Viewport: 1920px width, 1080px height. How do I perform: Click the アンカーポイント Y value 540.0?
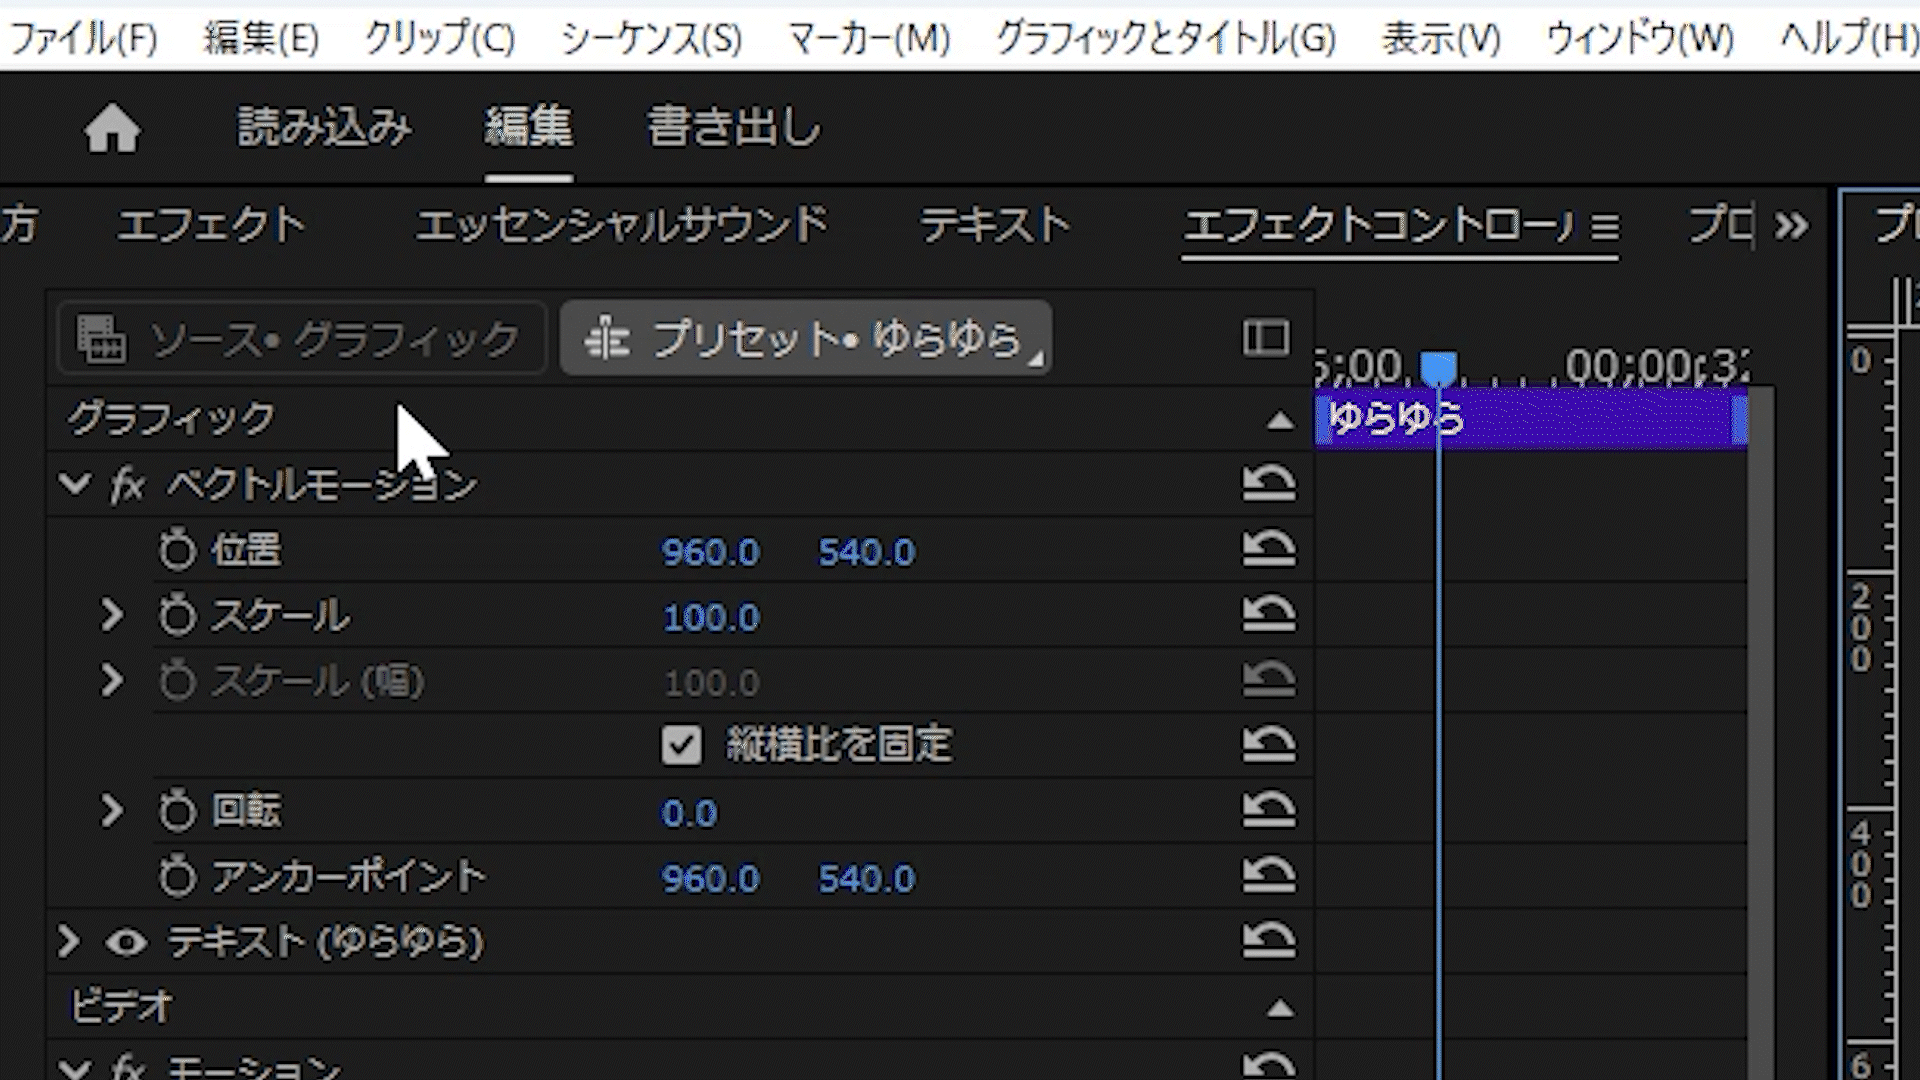(866, 879)
